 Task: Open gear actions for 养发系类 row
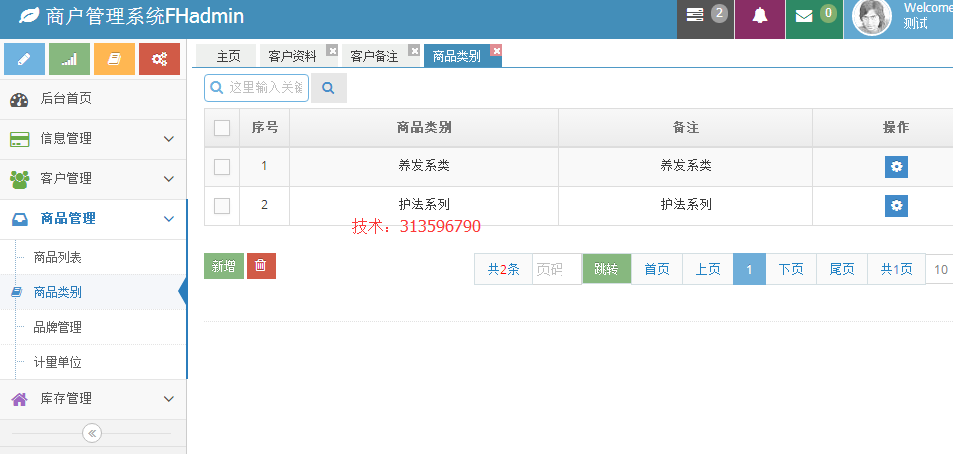click(x=896, y=167)
